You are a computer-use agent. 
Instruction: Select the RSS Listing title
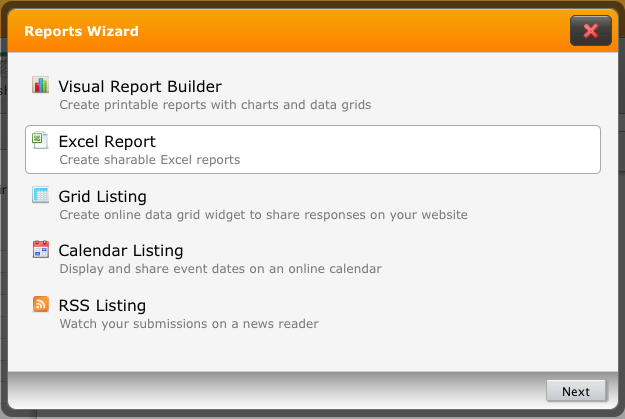tap(102, 306)
